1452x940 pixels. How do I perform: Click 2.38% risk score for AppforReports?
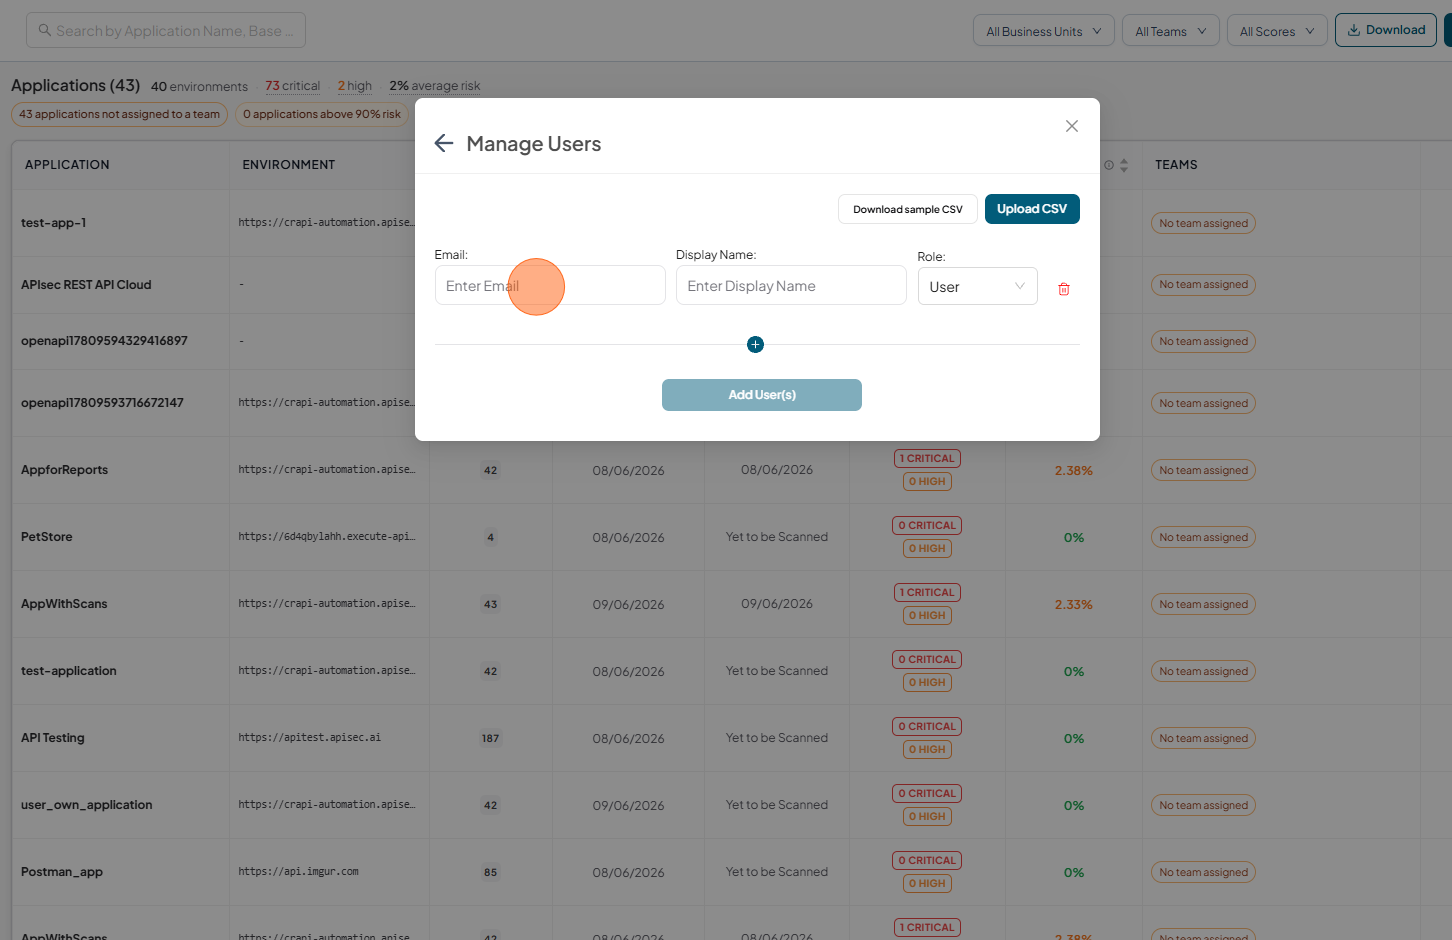click(1073, 471)
